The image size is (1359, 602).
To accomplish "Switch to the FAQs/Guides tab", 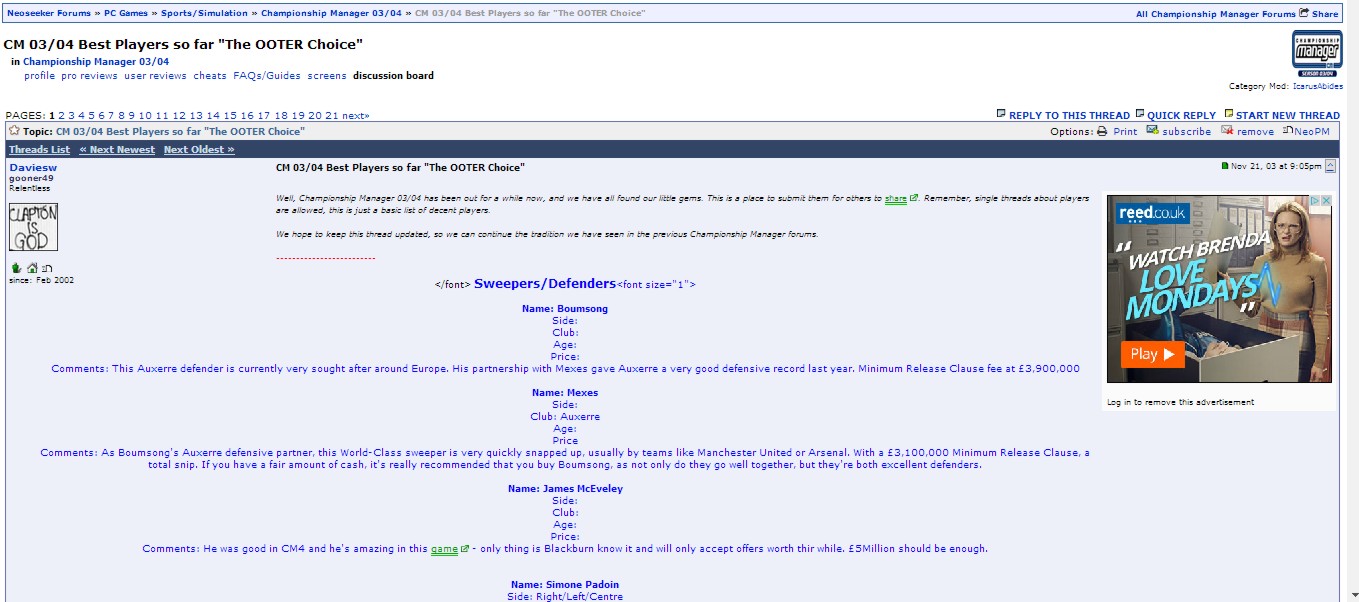I will click(267, 76).
